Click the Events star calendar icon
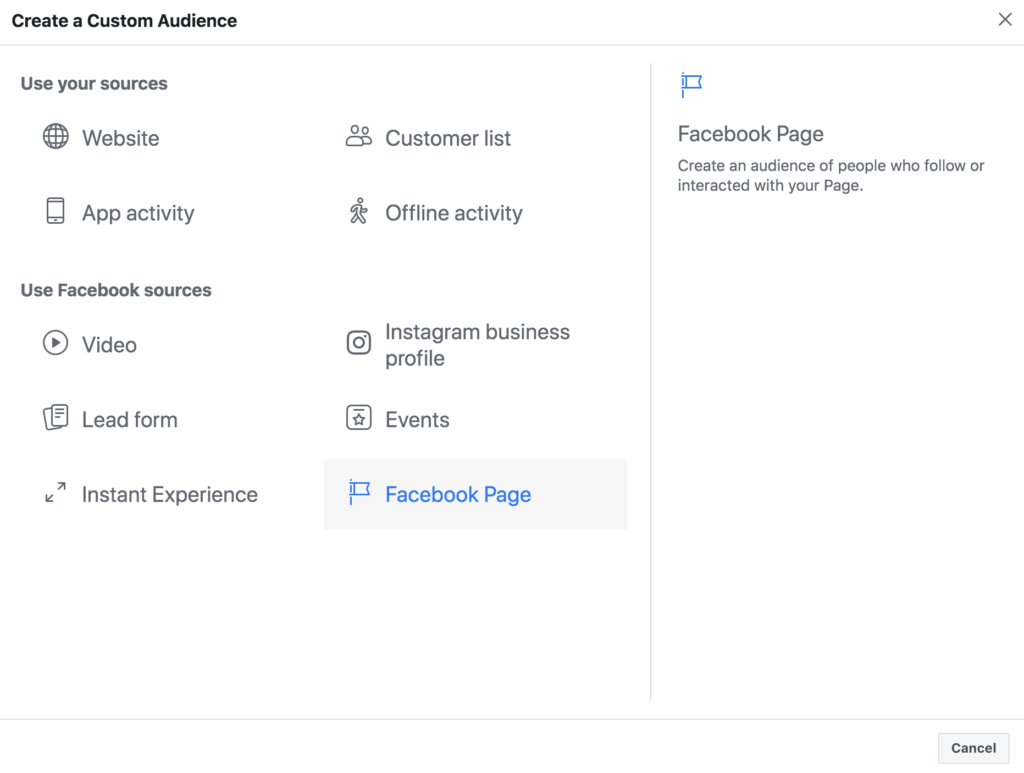 point(359,418)
